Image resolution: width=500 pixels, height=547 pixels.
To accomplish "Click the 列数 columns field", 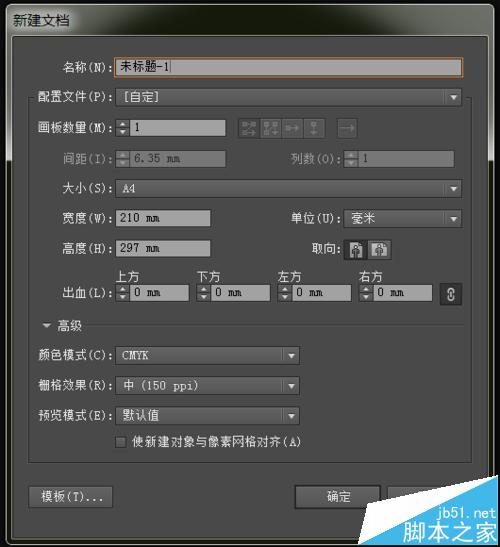I will click(x=406, y=159).
